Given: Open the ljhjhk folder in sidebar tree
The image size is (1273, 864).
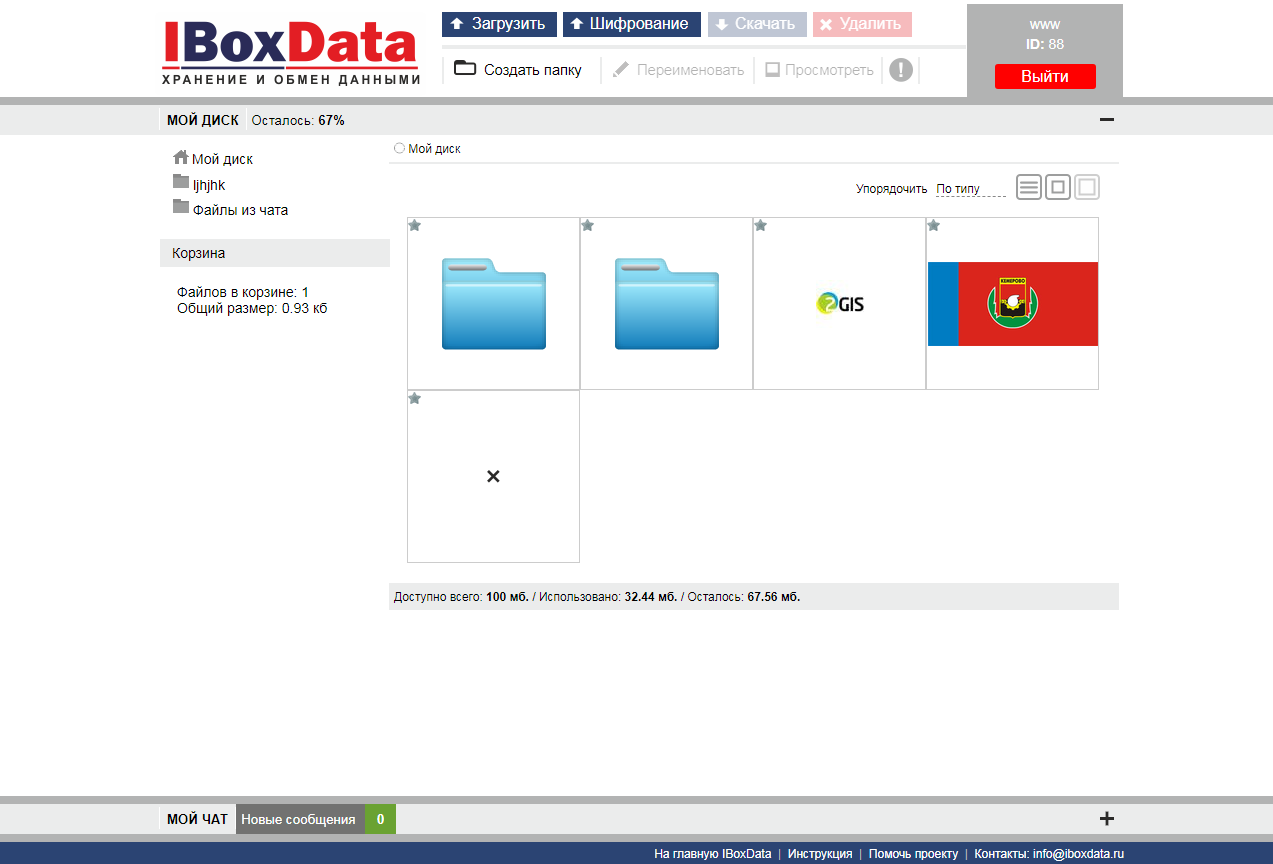Looking at the screenshot, I should [x=208, y=185].
